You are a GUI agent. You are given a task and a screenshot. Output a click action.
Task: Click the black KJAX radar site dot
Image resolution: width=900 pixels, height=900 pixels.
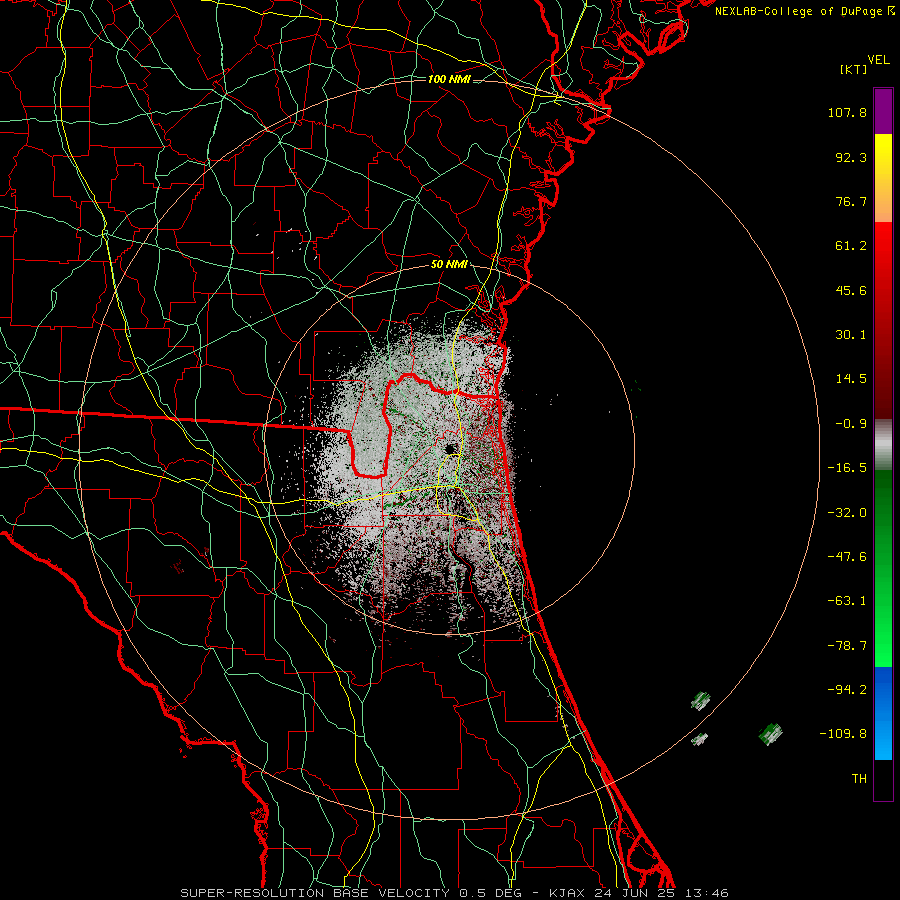point(449,449)
